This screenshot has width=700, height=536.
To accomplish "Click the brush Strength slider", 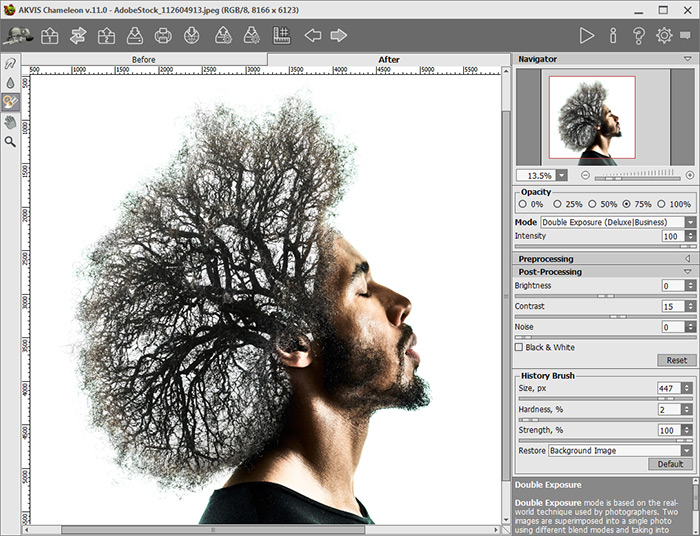I will [605, 440].
